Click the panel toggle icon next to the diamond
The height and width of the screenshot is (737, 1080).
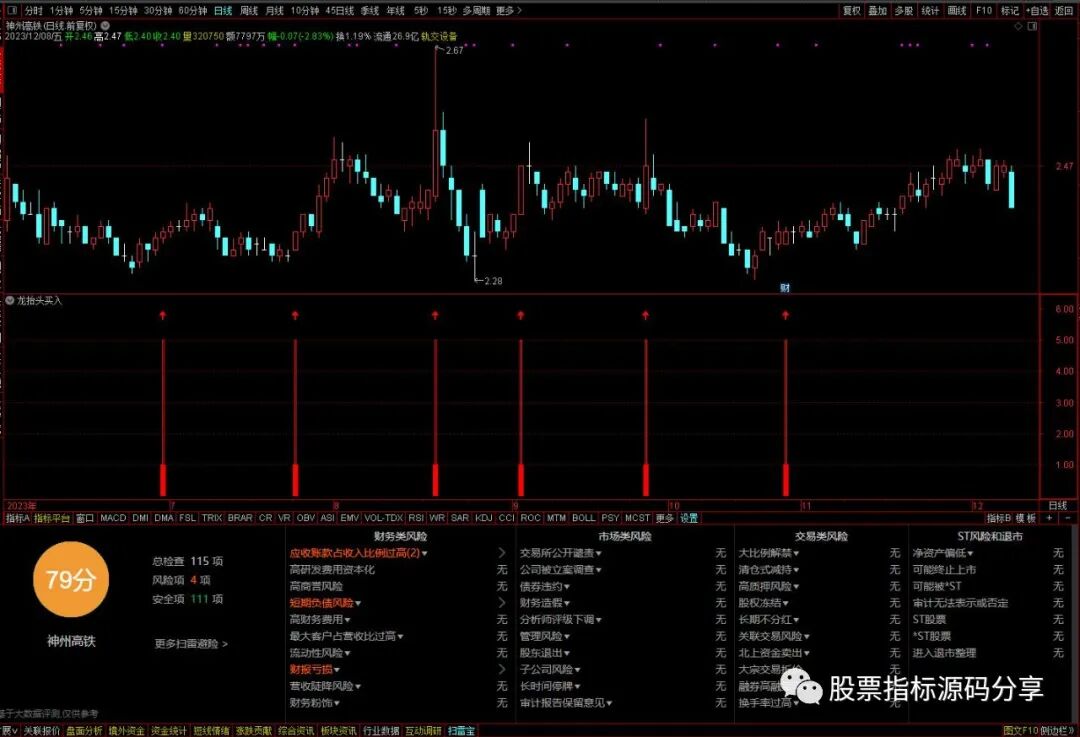pyautogui.click(x=1032, y=25)
